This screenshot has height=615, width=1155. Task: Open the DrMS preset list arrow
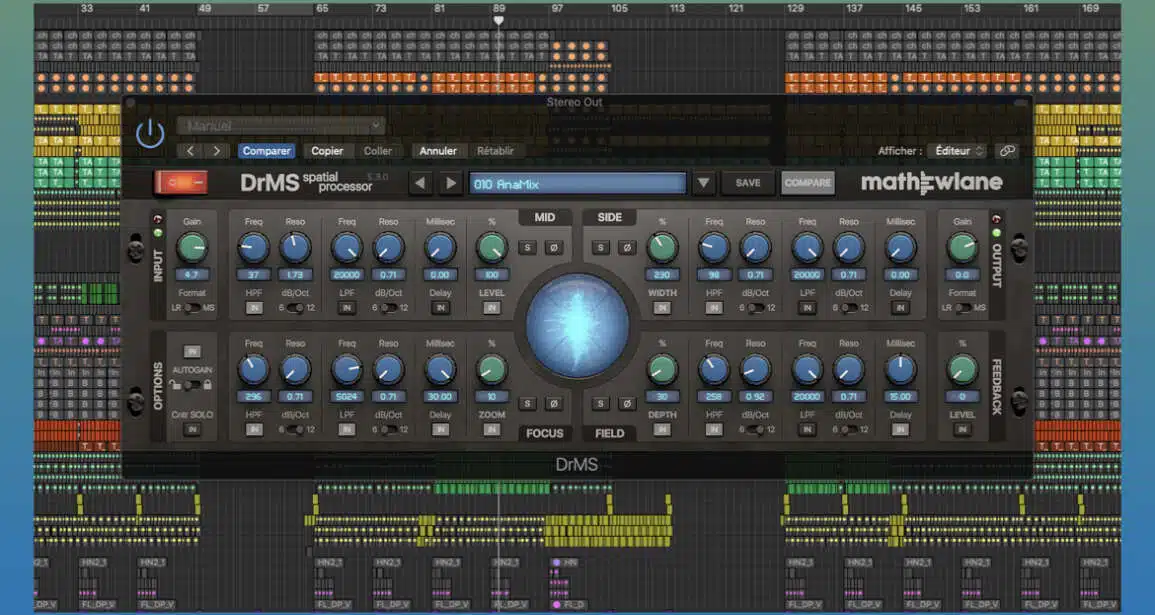click(703, 183)
